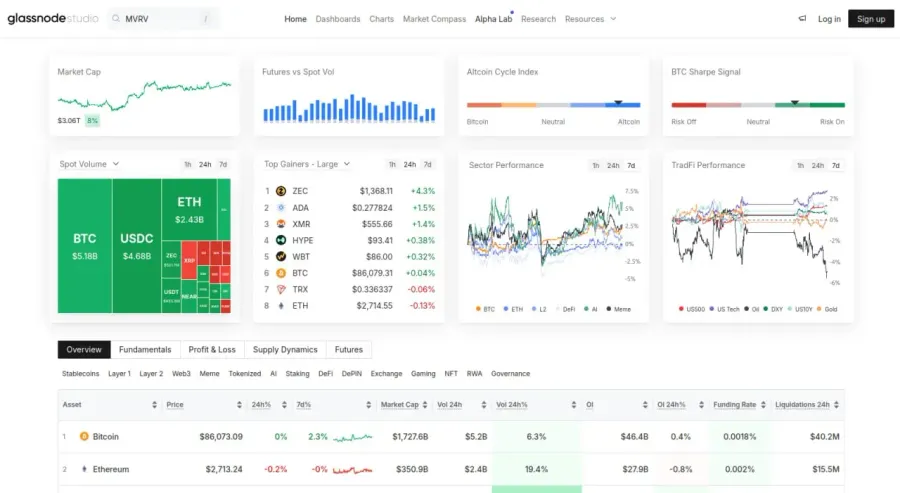The height and width of the screenshot is (493, 900).
Task: Open the Top Gainers - Large dropdown
Action: point(307,164)
